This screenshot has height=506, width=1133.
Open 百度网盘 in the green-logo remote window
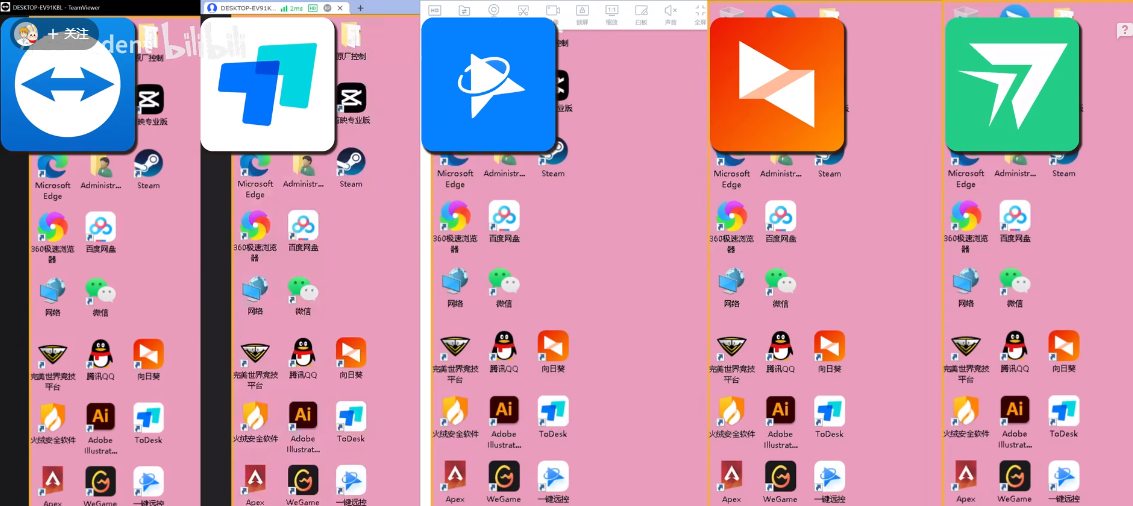click(1015, 221)
